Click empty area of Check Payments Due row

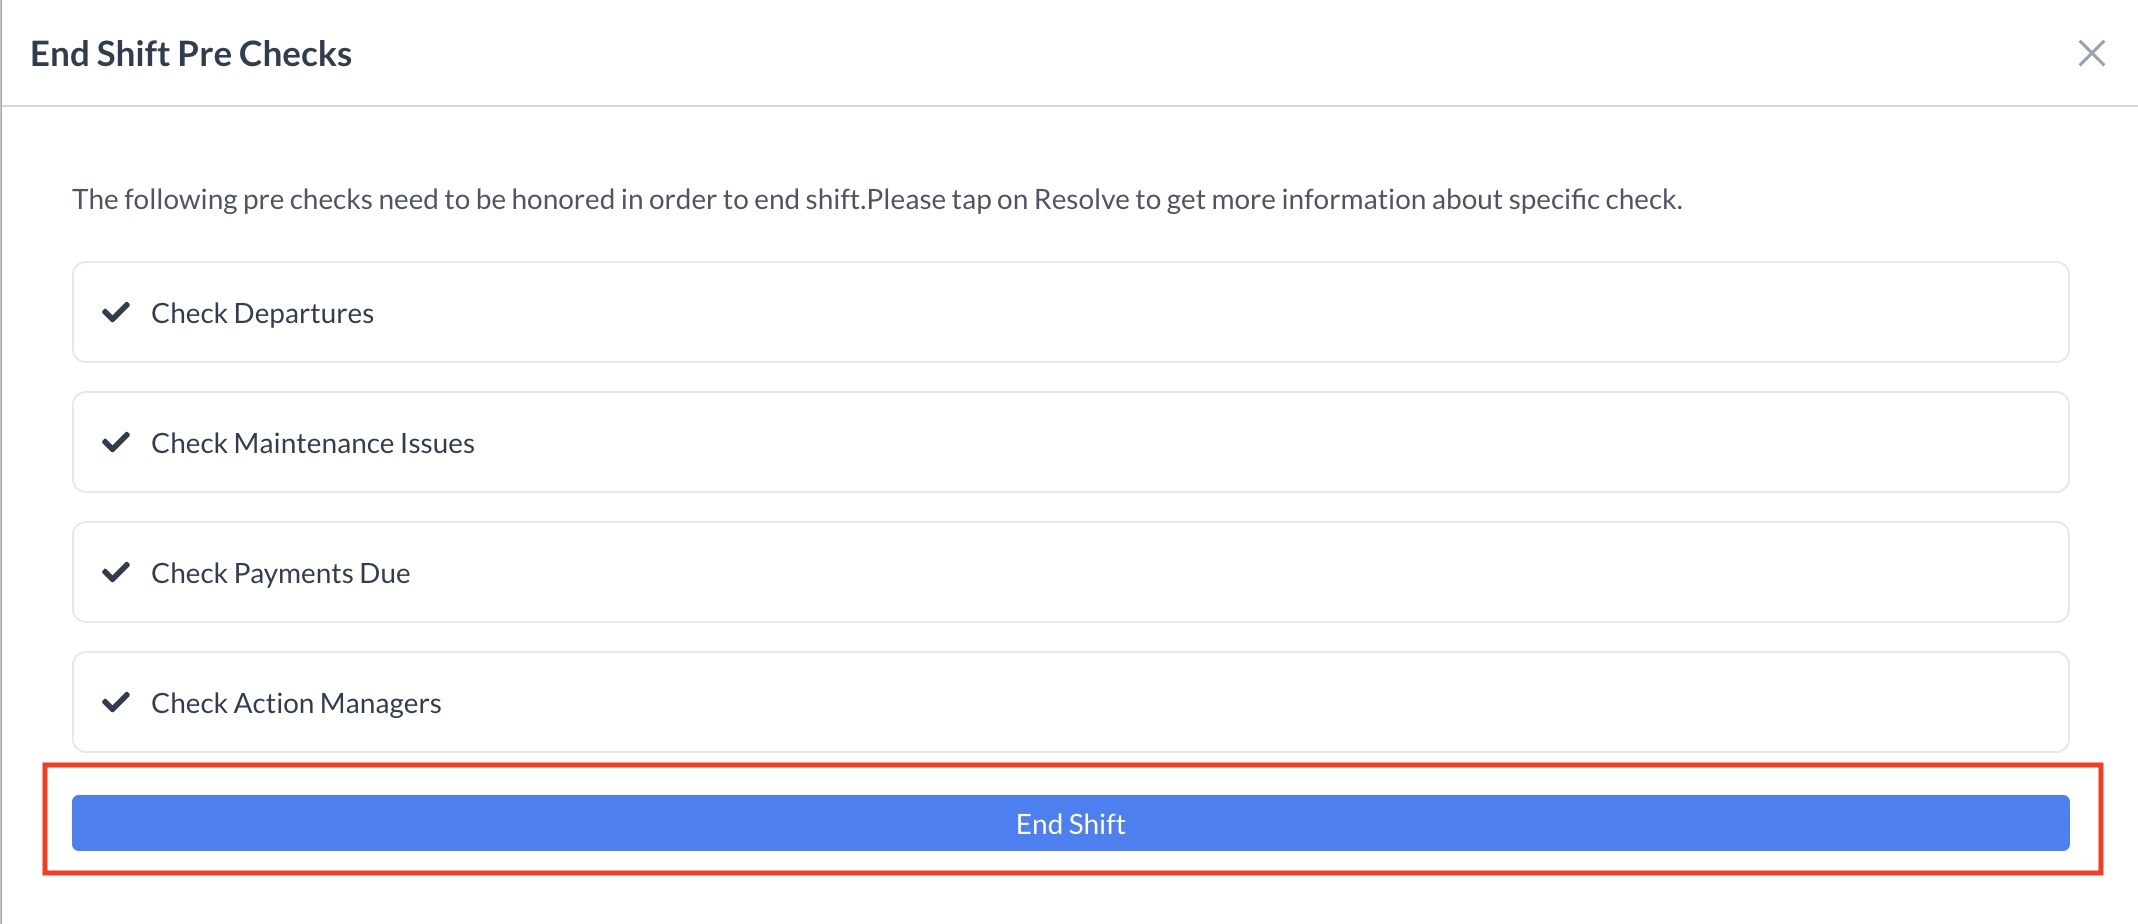(x=1200, y=572)
